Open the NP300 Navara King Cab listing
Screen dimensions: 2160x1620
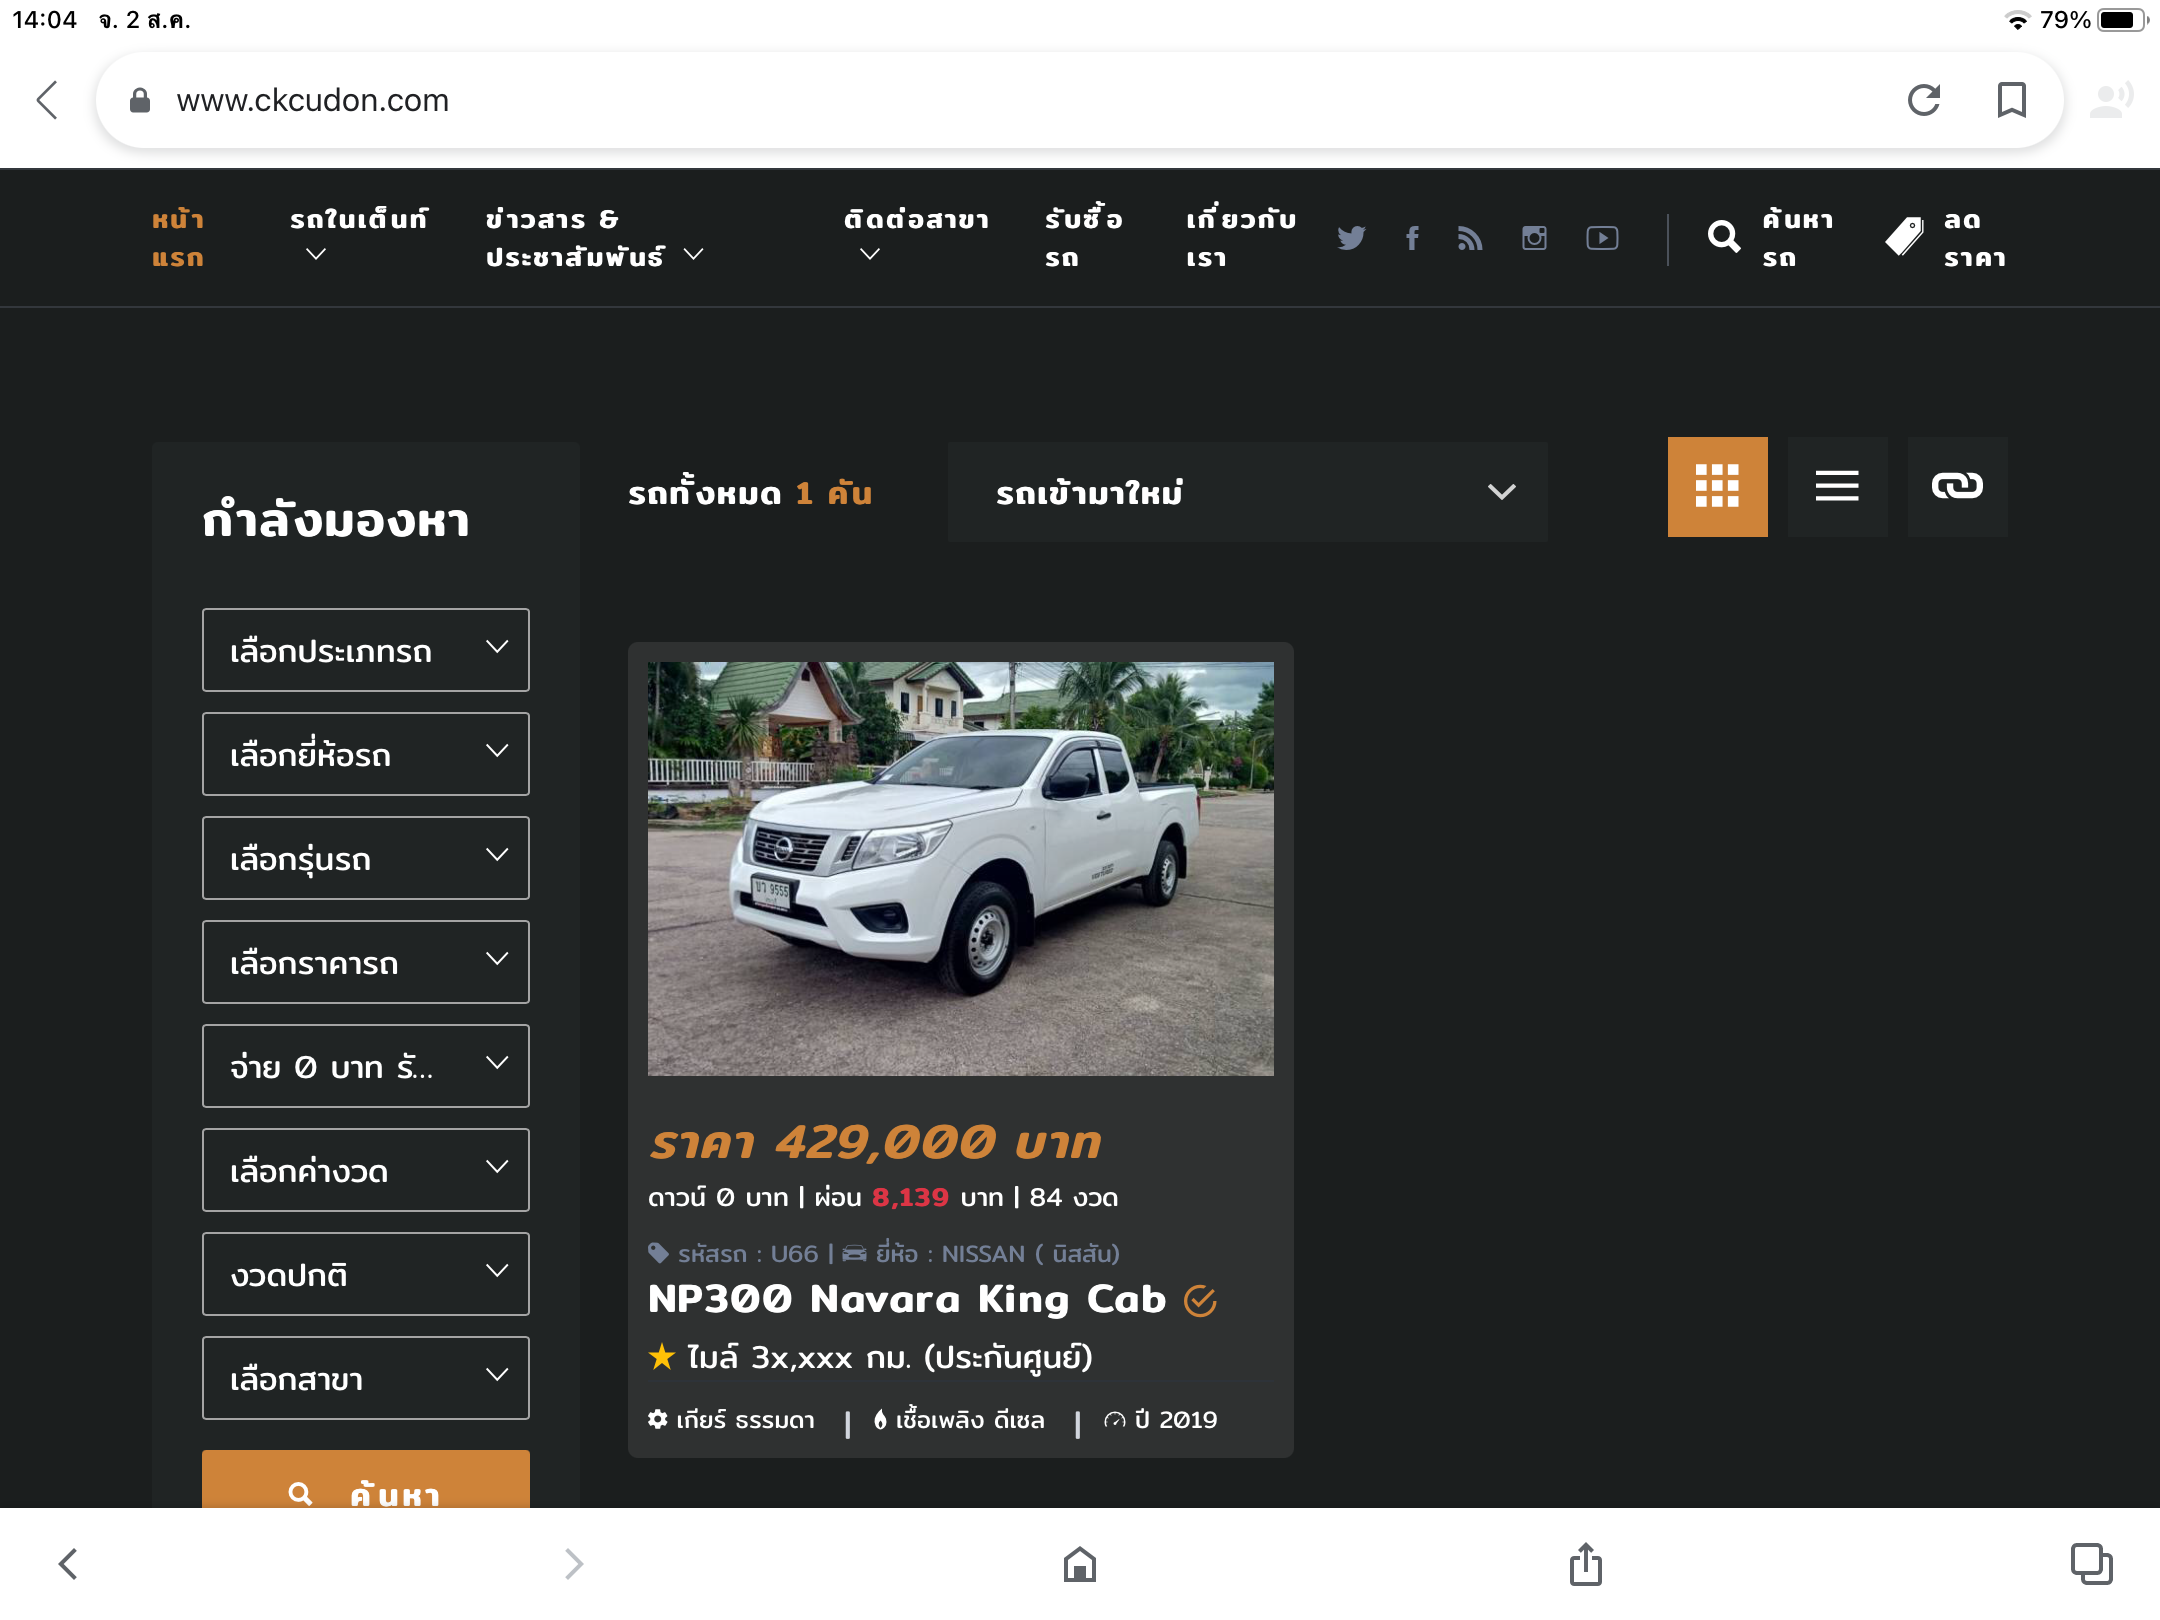coord(907,1299)
